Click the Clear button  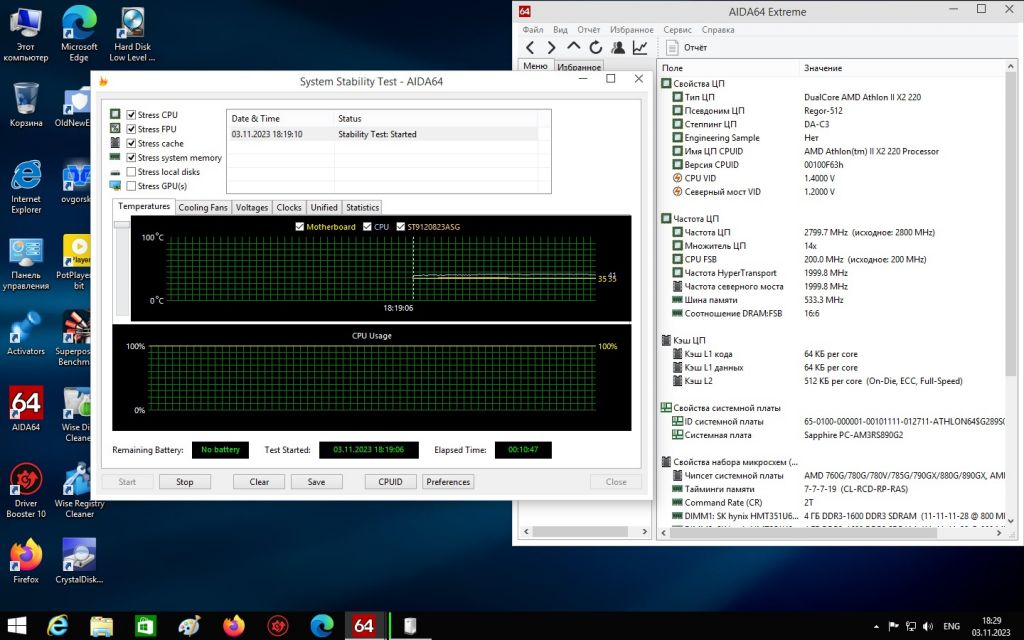tap(259, 482)
